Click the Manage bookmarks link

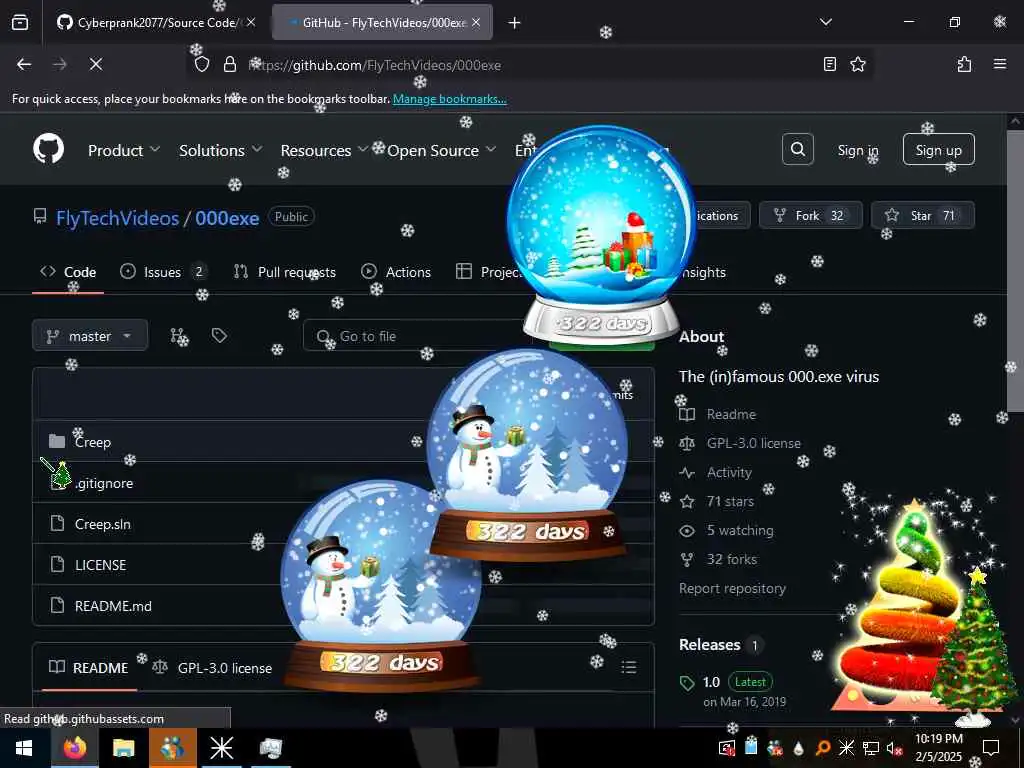(449, 99)
